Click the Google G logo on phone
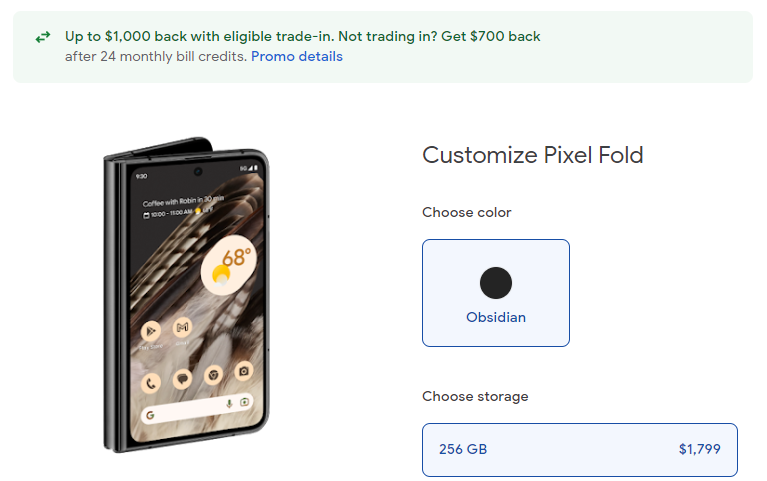767x481 pixels. point(150,415)
